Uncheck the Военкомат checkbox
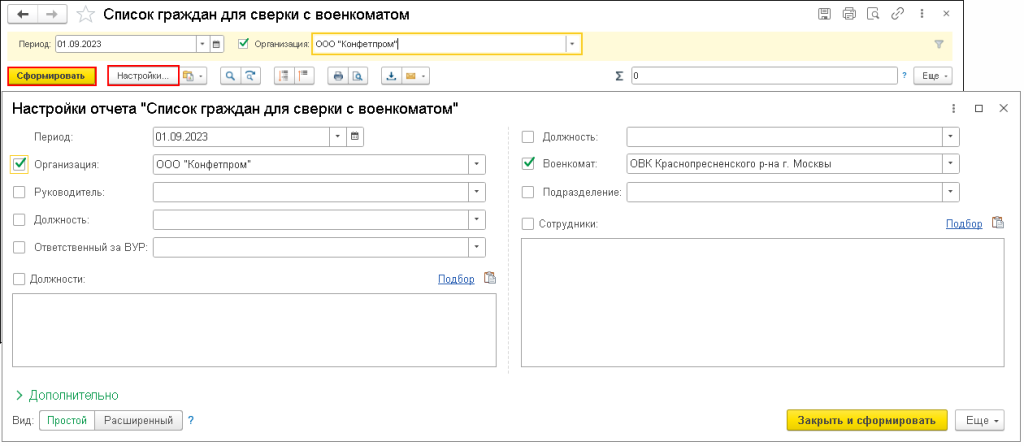1024x446 pixels. point(528,165)
